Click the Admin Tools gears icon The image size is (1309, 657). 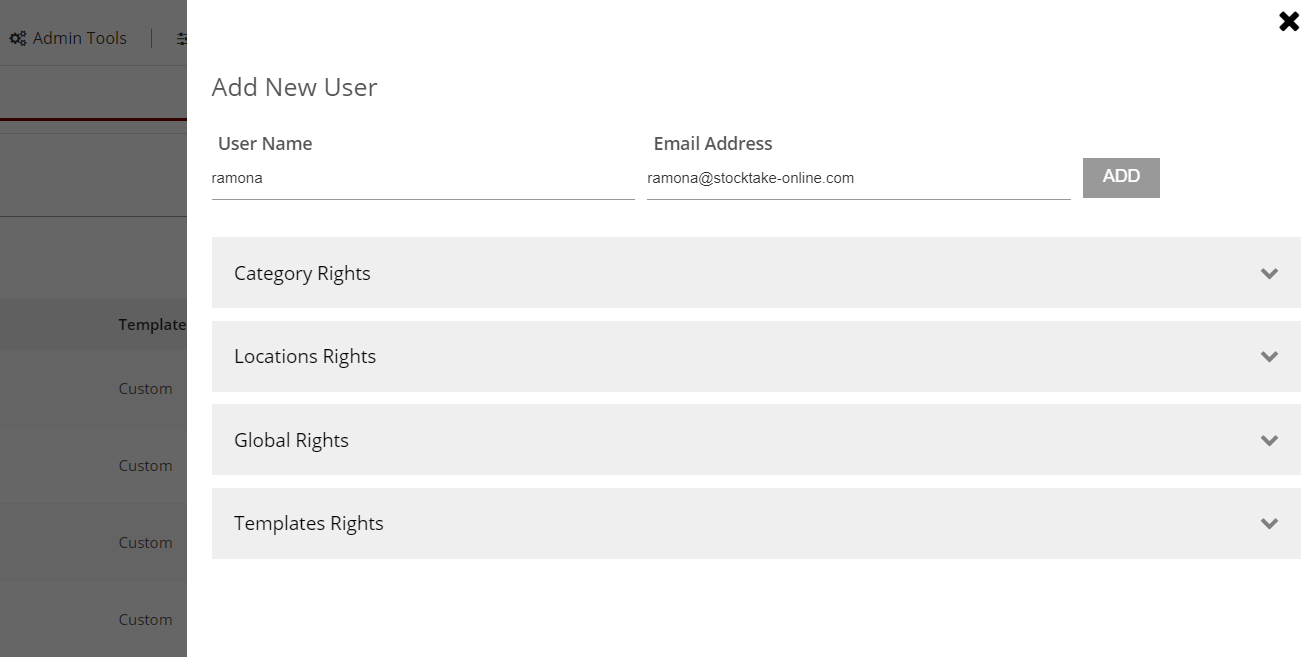18,38
